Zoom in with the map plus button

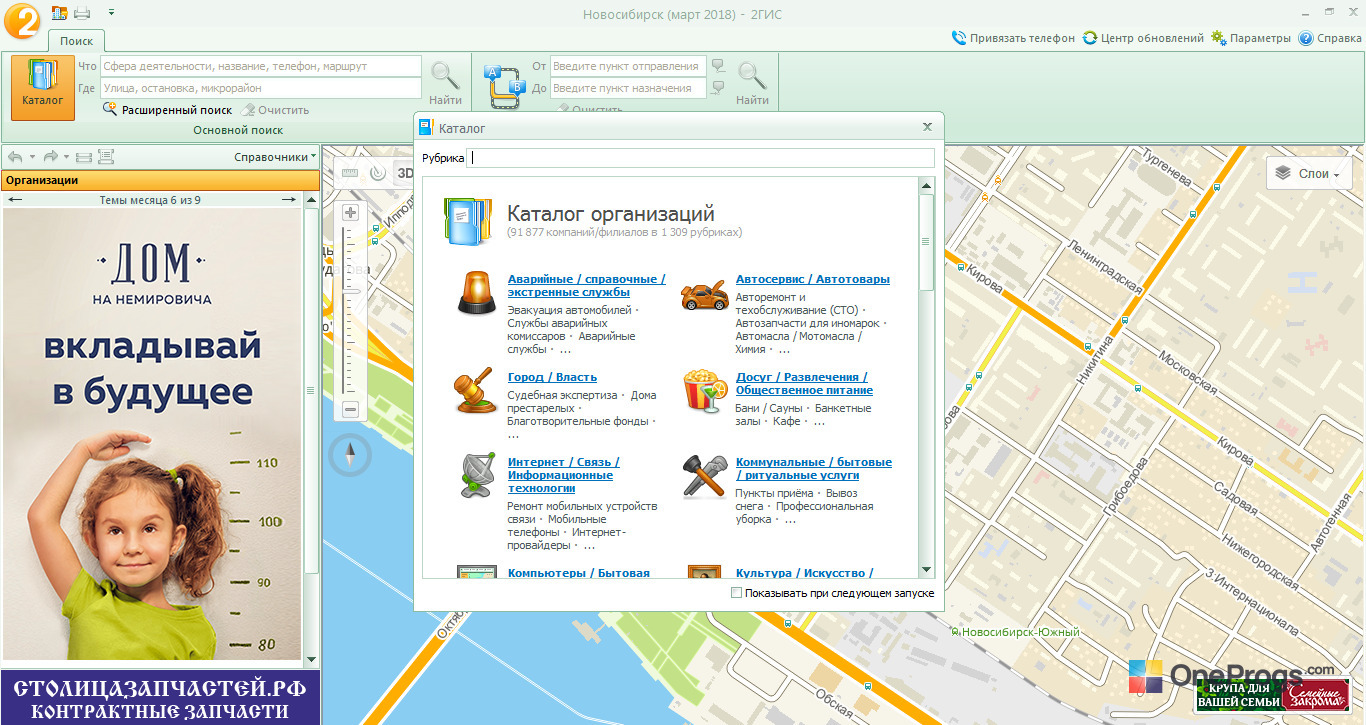351,213
